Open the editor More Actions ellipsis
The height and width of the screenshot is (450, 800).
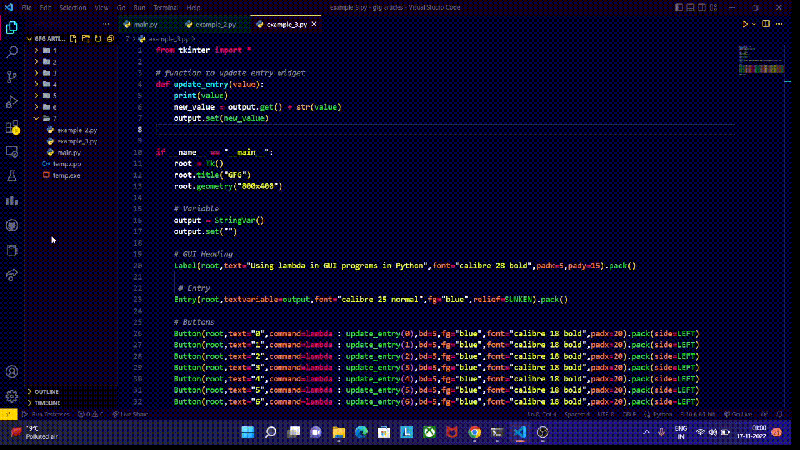point(779,24)
